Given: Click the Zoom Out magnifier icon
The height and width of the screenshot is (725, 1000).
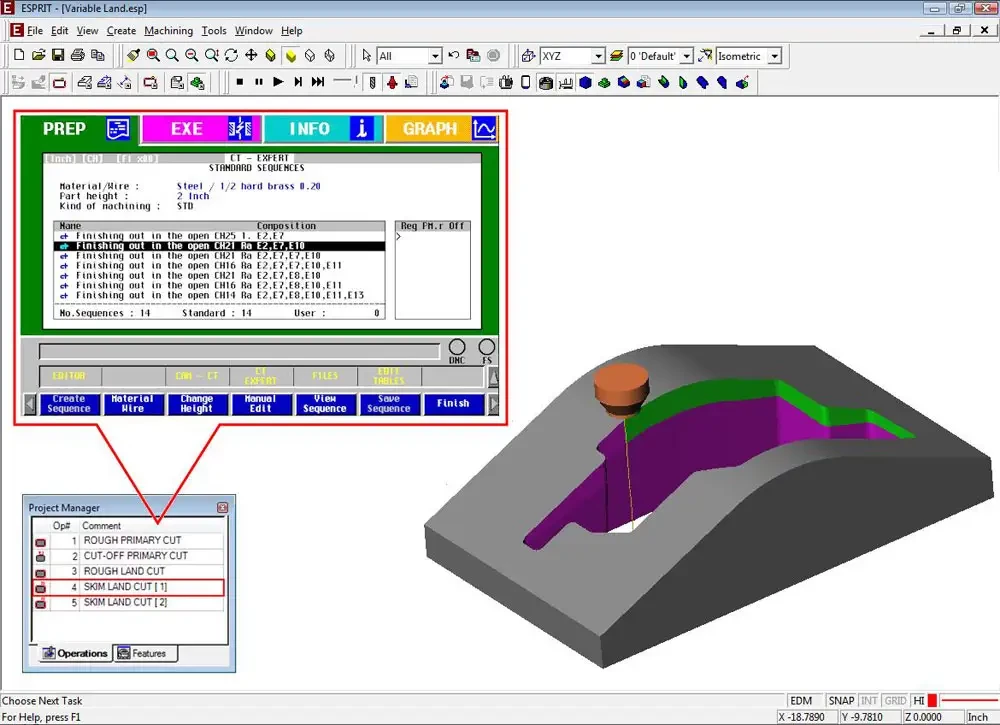Looking at the screenshot, I should (191, 55).
